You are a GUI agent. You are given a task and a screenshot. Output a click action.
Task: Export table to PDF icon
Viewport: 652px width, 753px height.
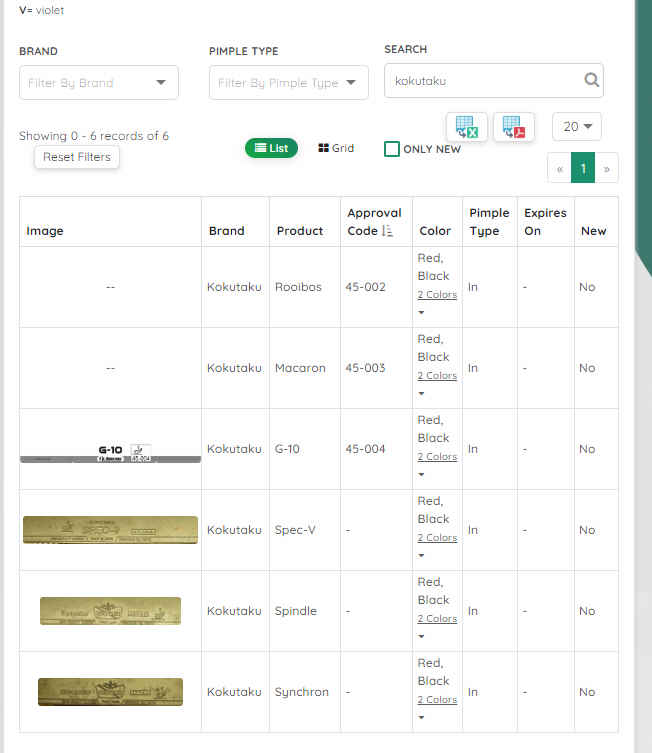coord(514,127)
